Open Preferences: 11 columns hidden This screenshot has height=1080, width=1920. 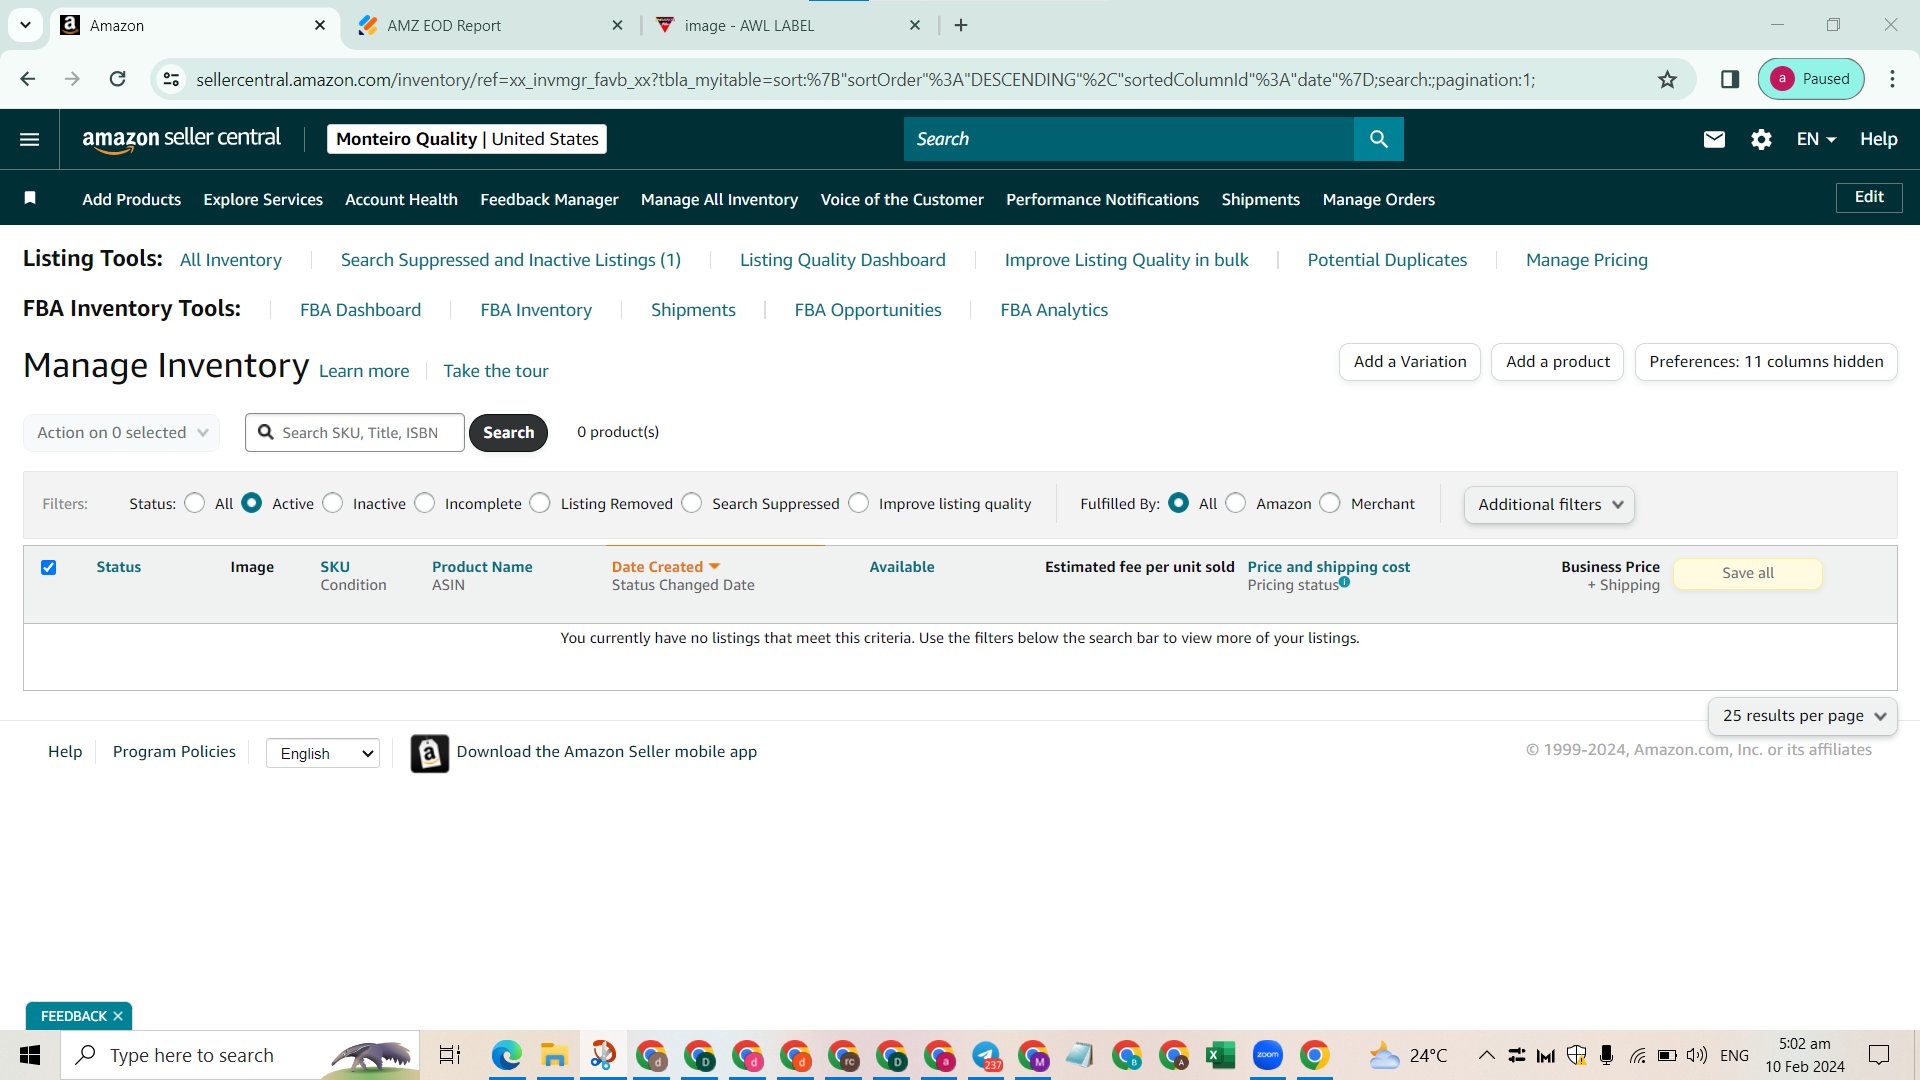coord(1766,362)
